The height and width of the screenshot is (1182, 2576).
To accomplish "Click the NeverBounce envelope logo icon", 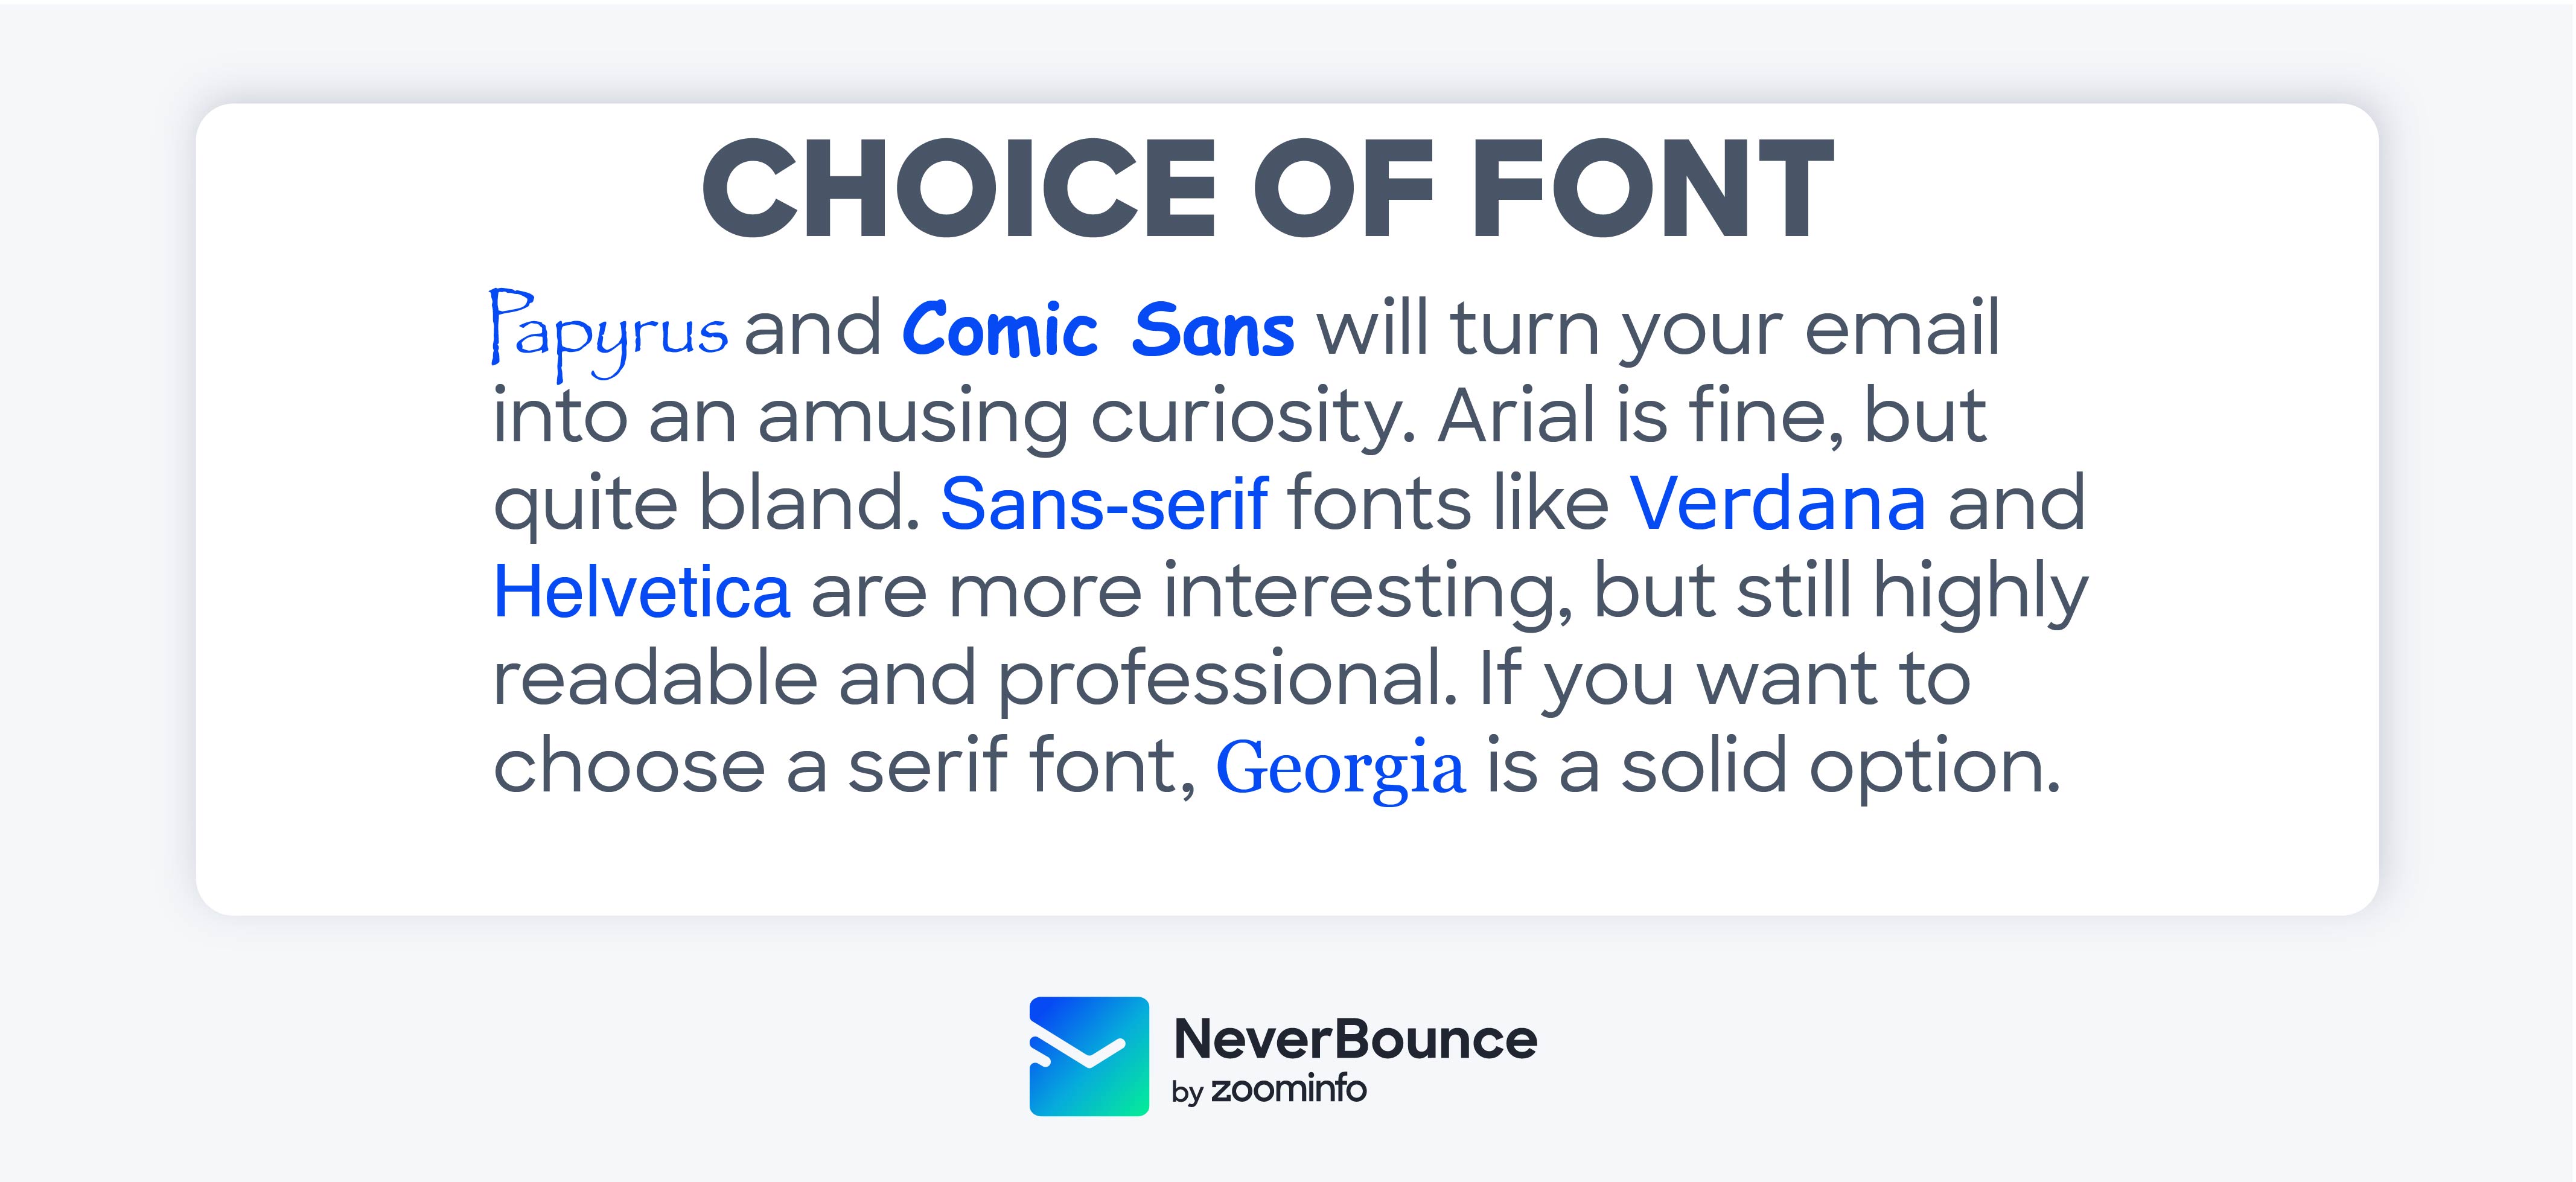I will click(1088, 1055).
